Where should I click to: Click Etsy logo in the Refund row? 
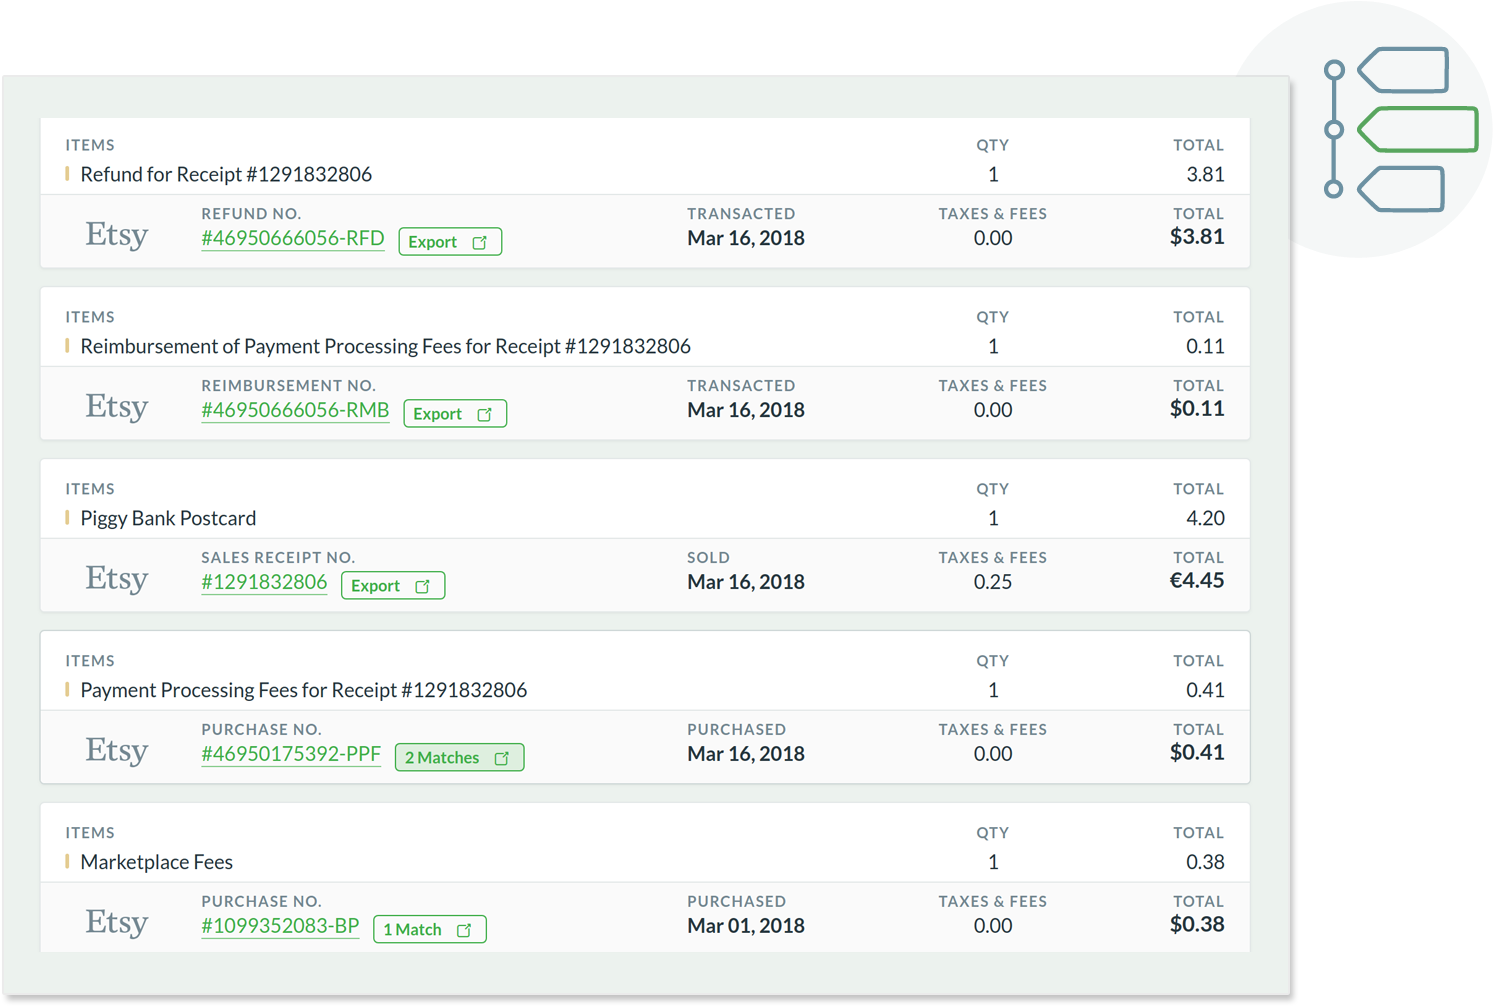[x=117, y=234]
